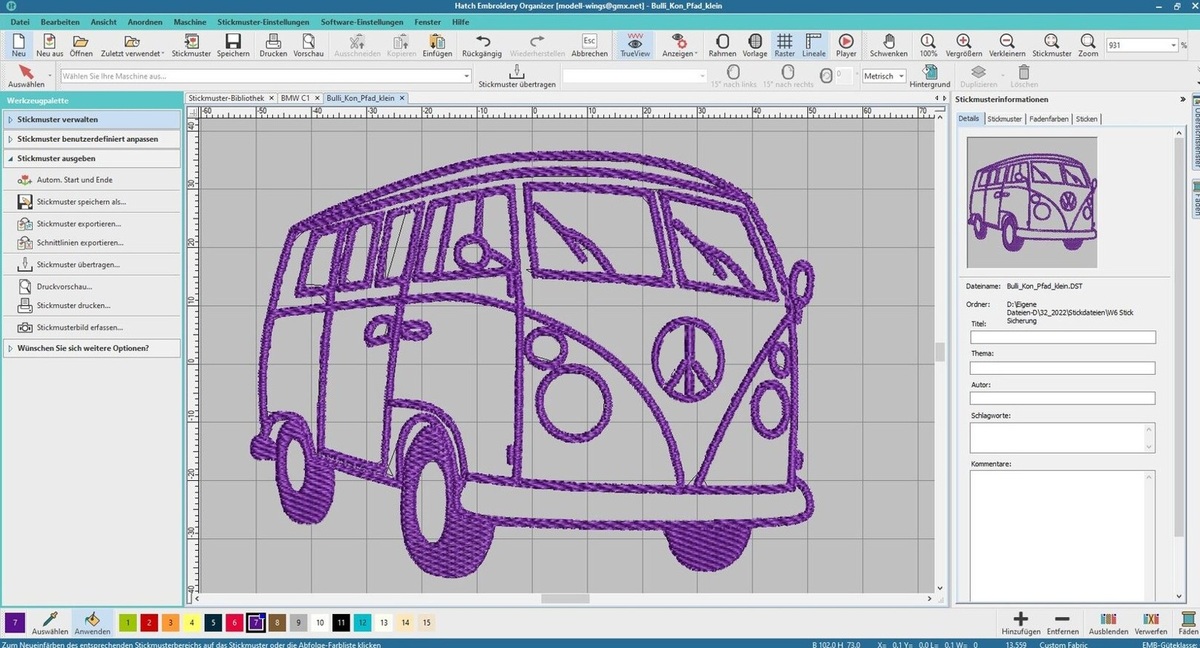
Task: Open the Anordnen menu
Action: pos(145,21)
